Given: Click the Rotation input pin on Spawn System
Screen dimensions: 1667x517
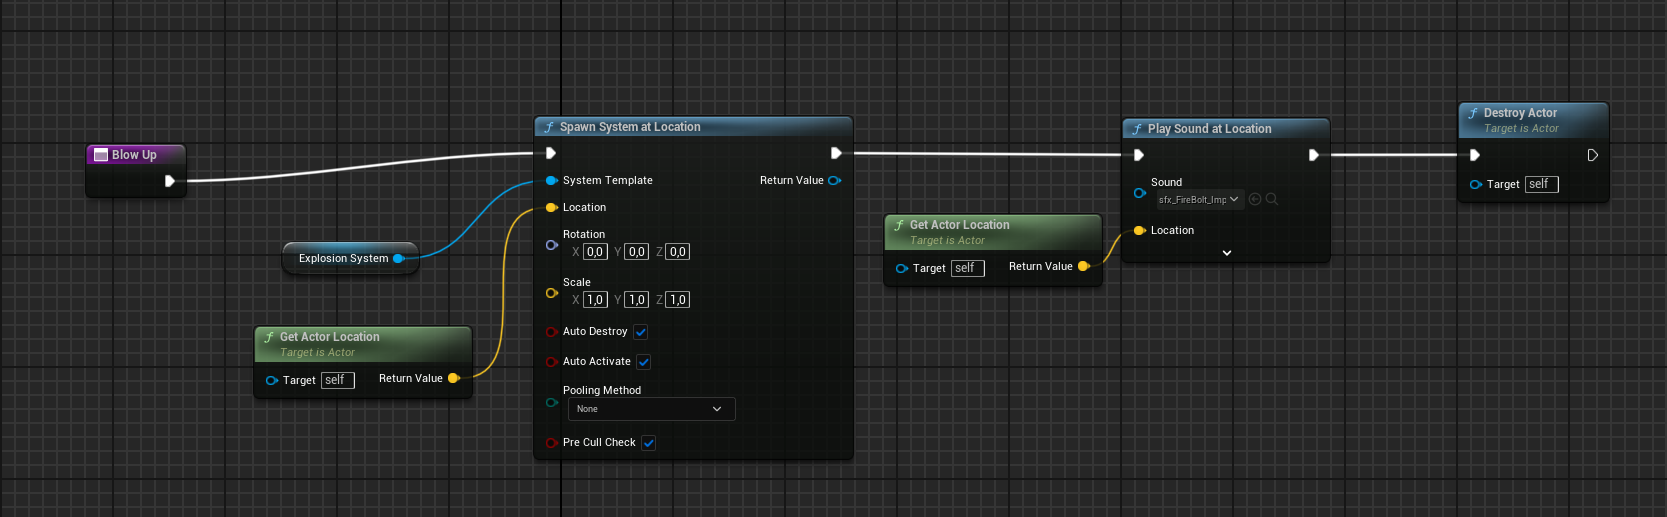Looking at the screenshot, I should 551,245.
